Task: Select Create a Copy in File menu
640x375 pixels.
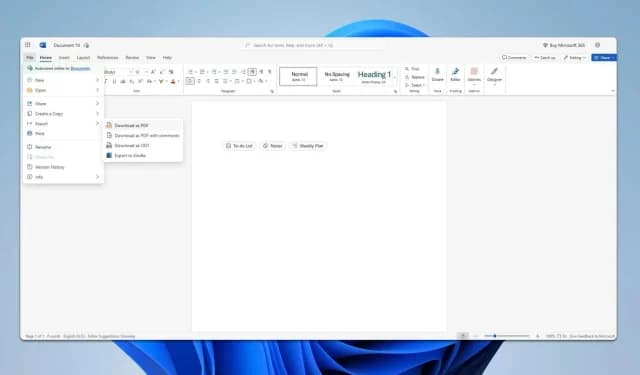Action: click(63, 113)
